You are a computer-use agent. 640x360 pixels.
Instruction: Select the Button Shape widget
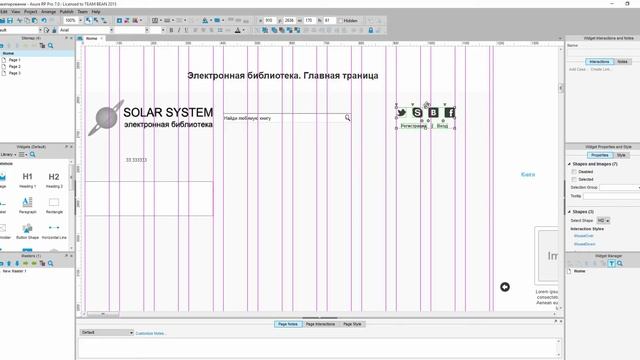tap(27, 231)
